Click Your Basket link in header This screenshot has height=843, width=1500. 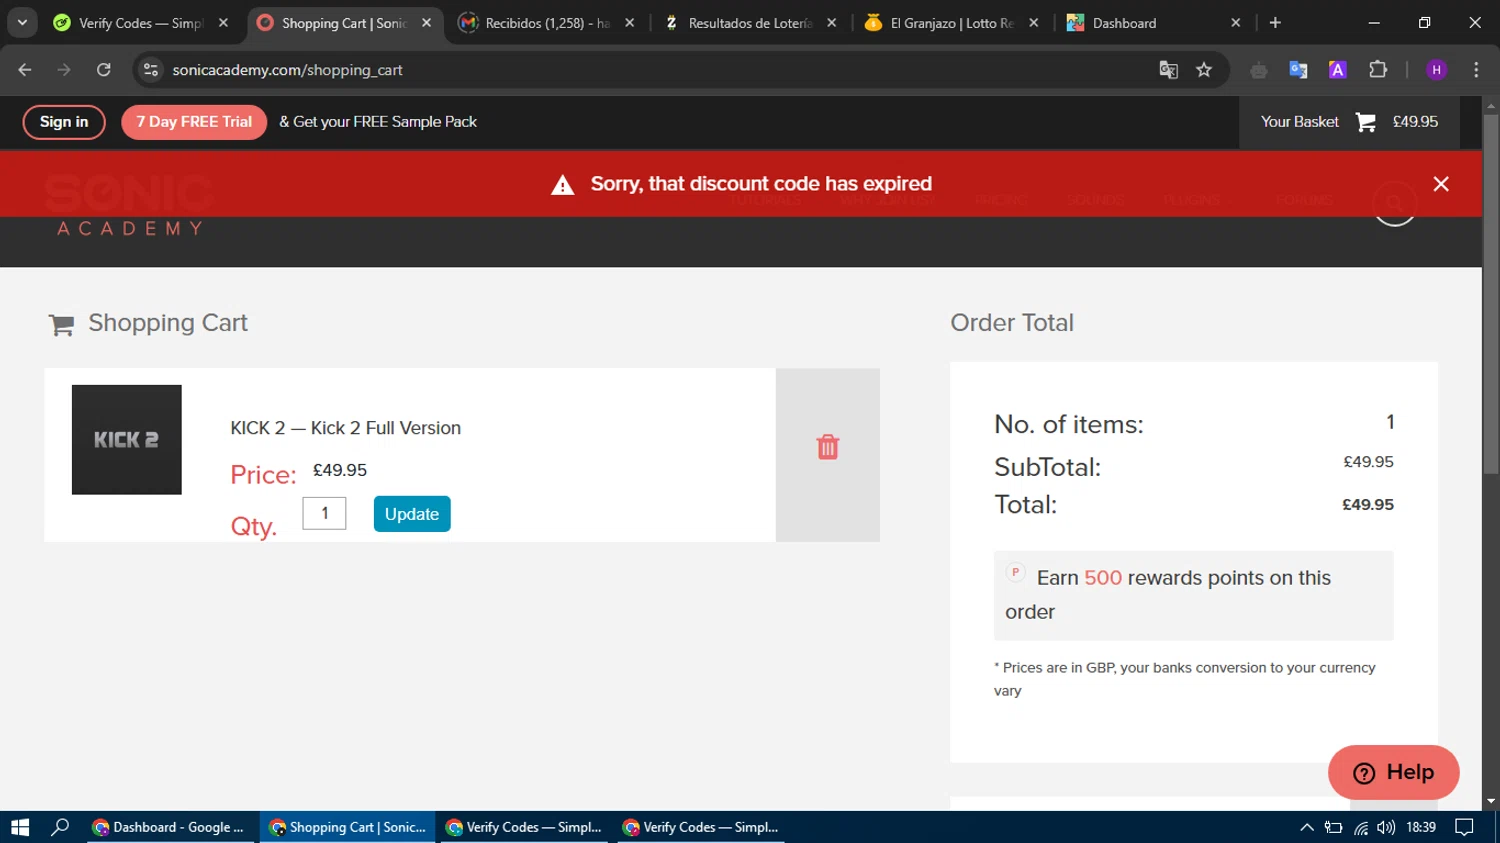click(x=1299, y=122)
